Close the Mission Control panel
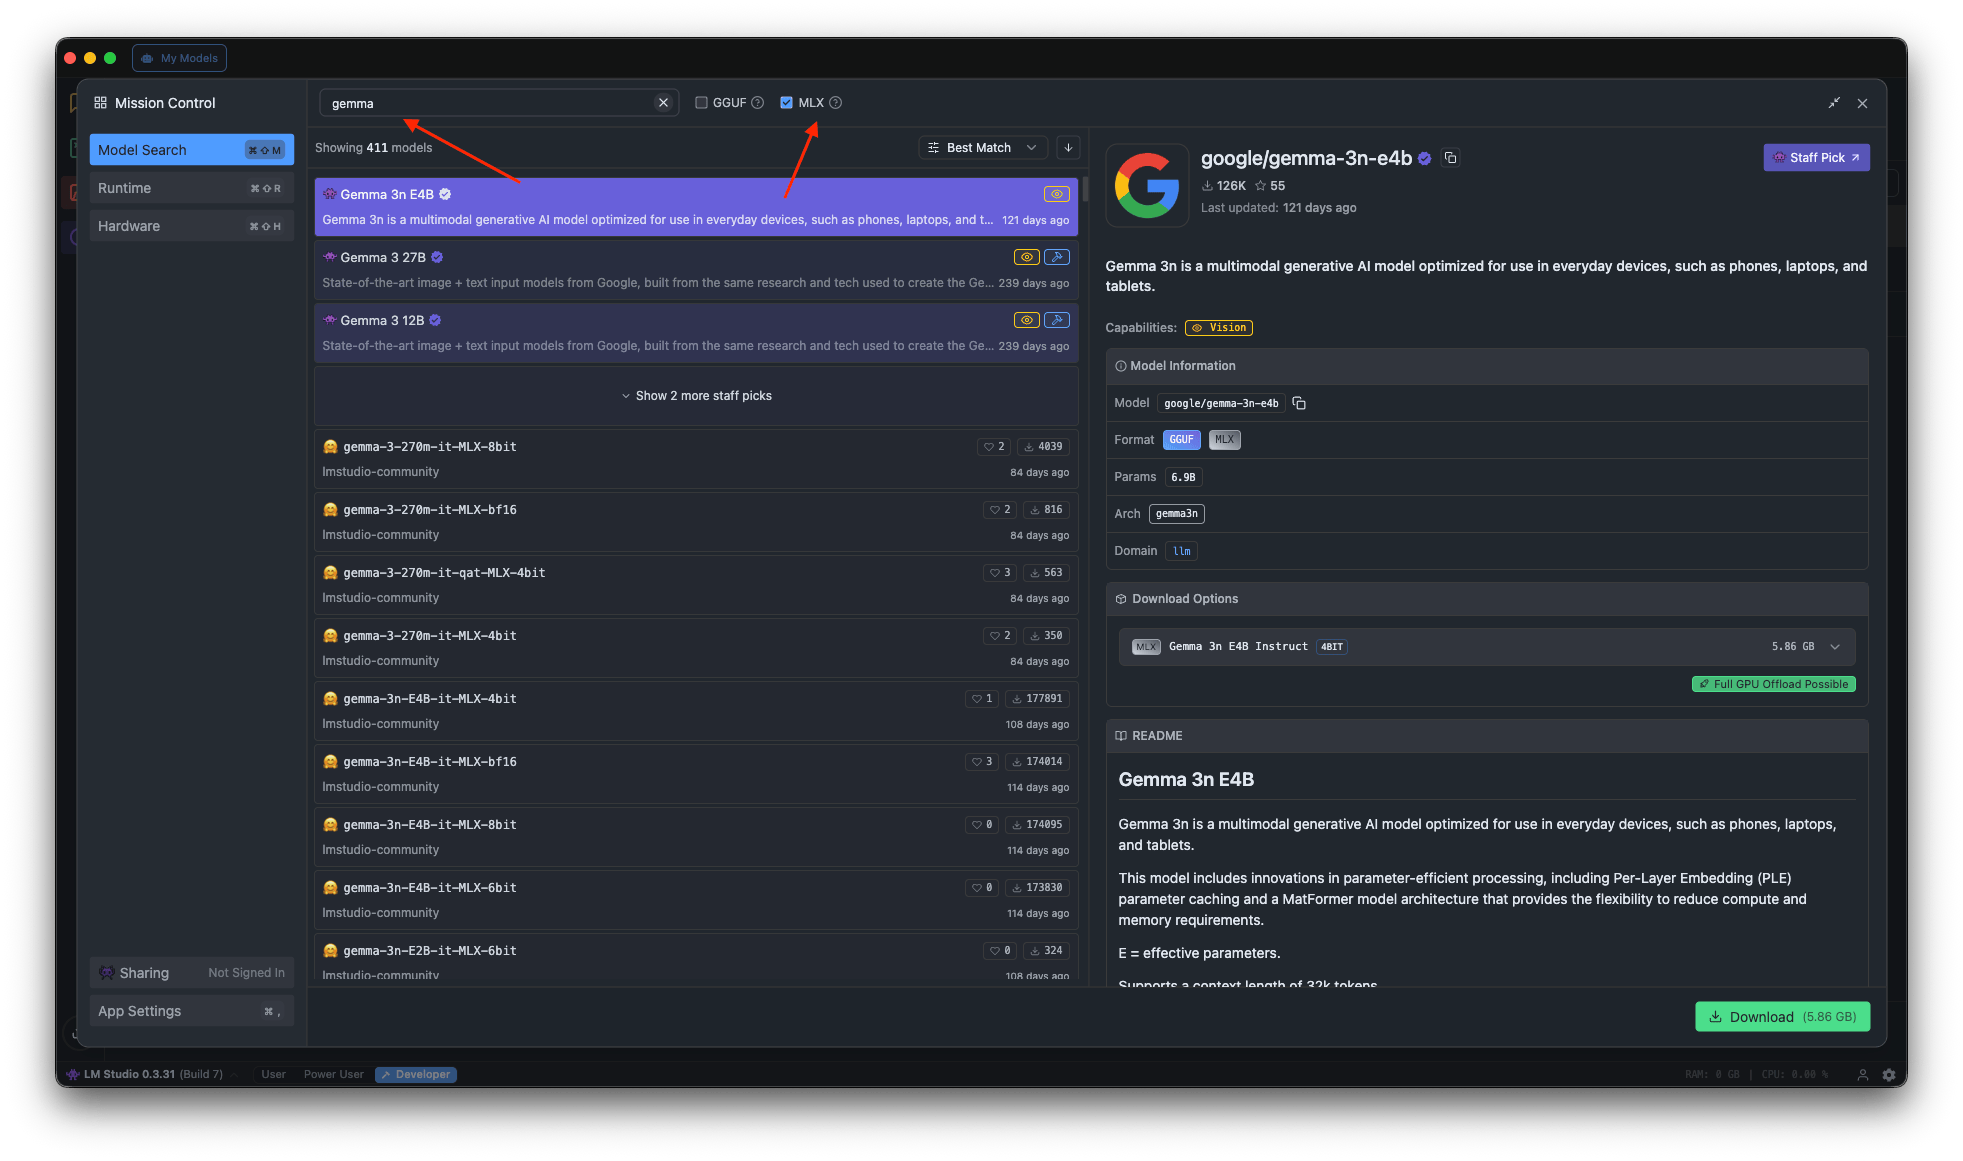This screenshot has height=1161, width=1963. click(x=1862, y=103)
